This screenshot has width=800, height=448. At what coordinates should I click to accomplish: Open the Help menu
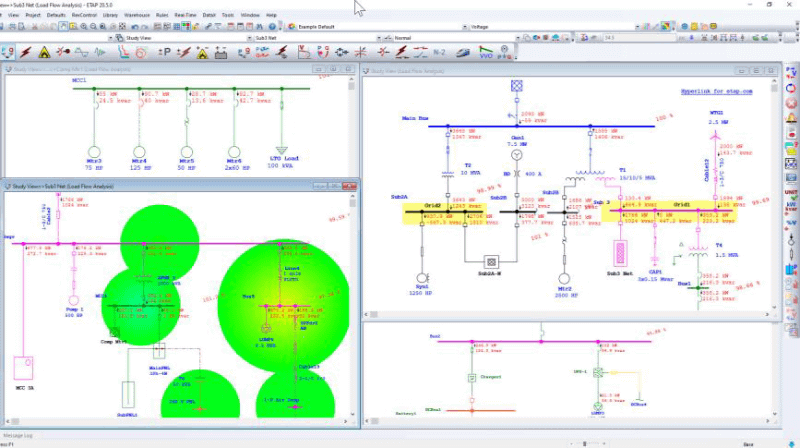[x=271, y=15]
